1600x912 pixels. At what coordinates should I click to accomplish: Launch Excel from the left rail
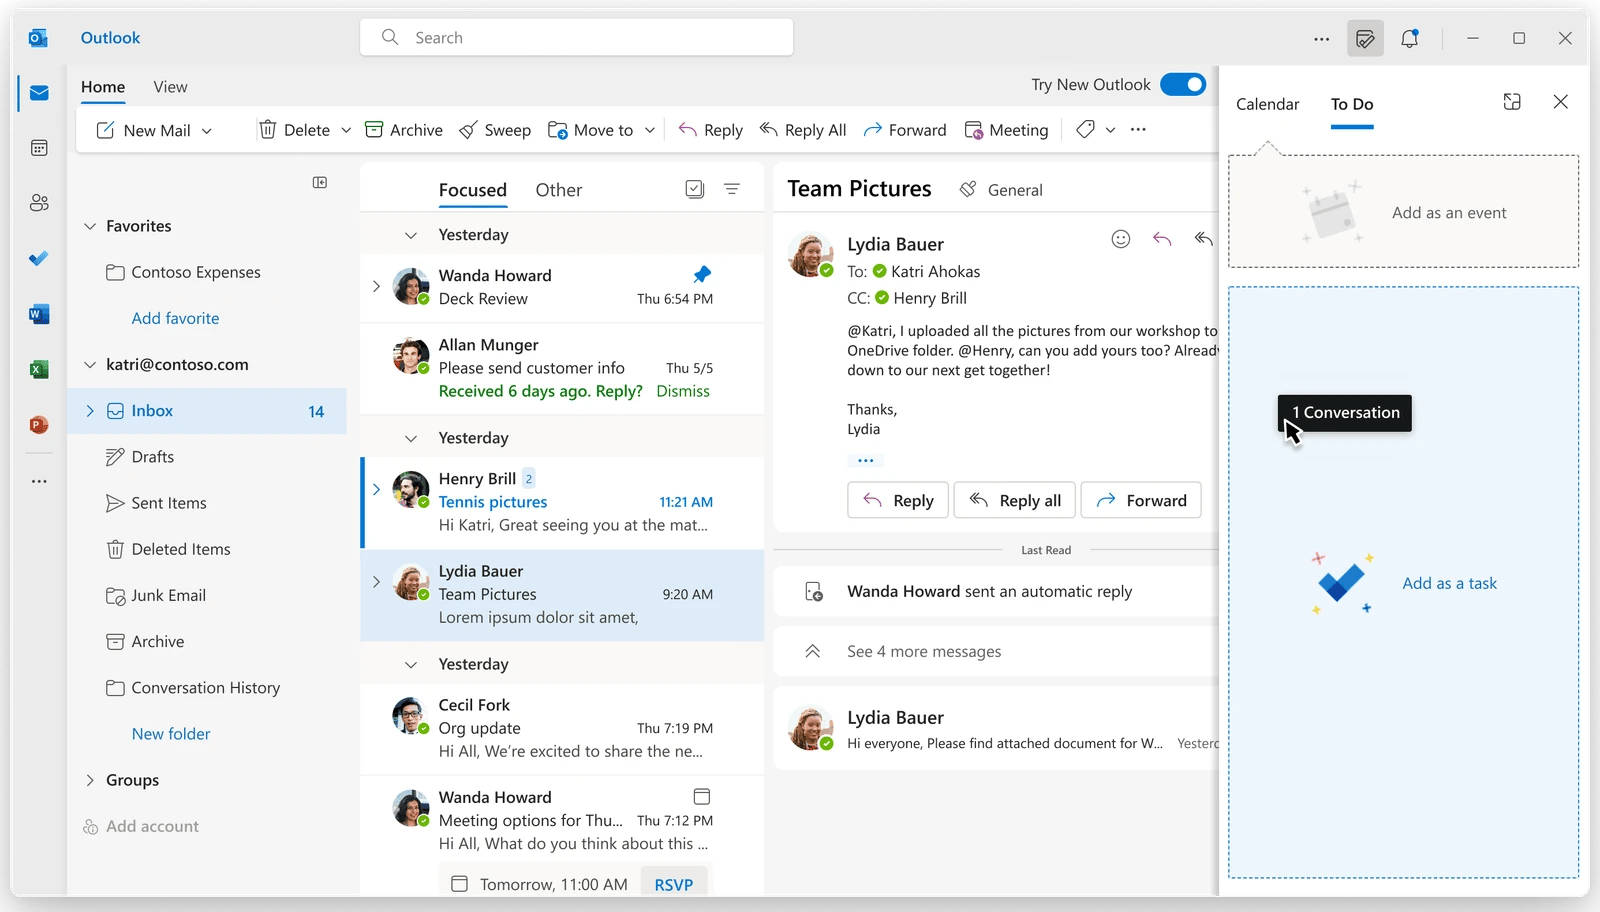tap(39, 369)
